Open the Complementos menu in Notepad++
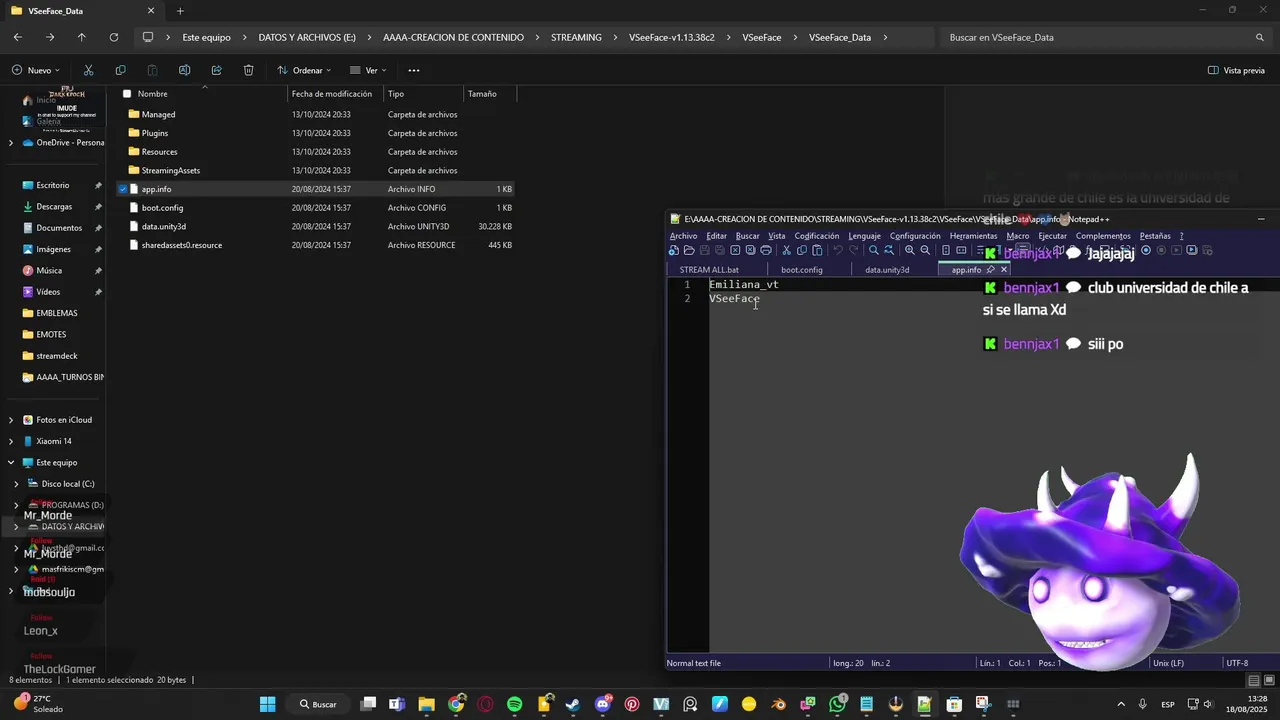This screenshot has height=720, width=1280. [1103, 236]
